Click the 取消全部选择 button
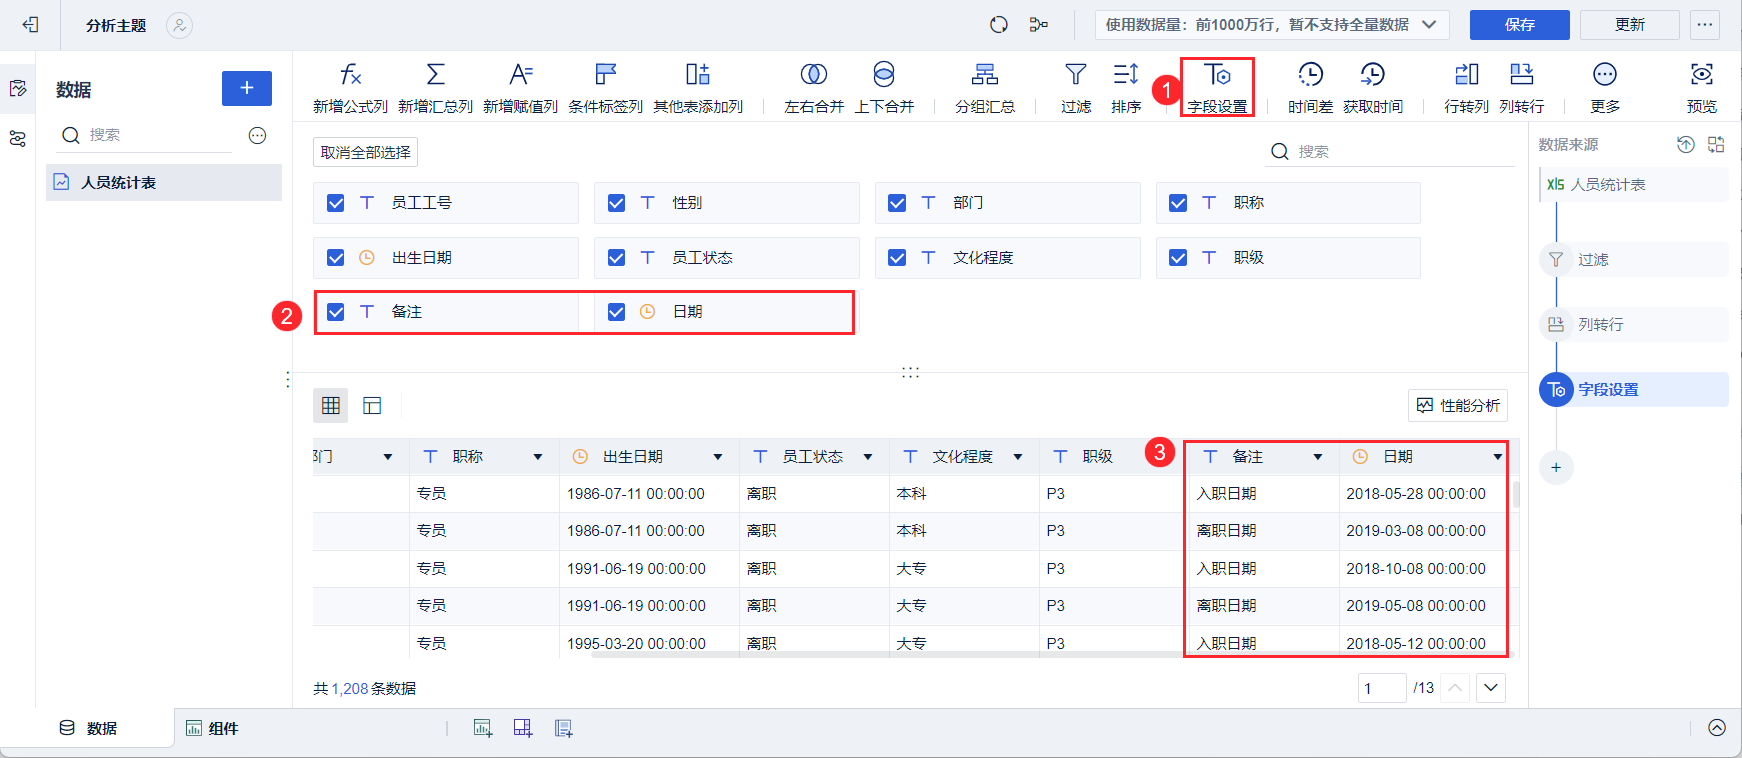Image resolution: width=1742 pixels, height=758 pixels. tap(365, 152)
